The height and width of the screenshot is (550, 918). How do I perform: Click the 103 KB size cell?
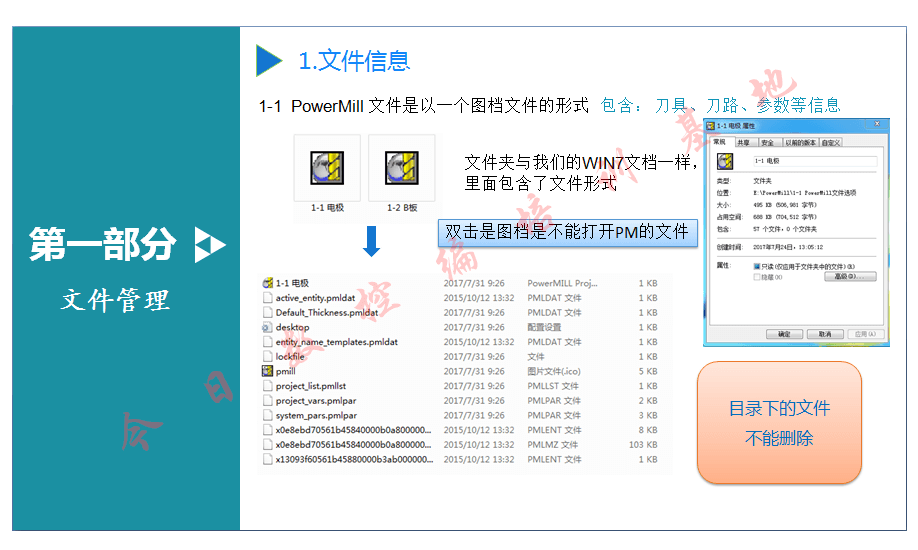click(643, 445)
